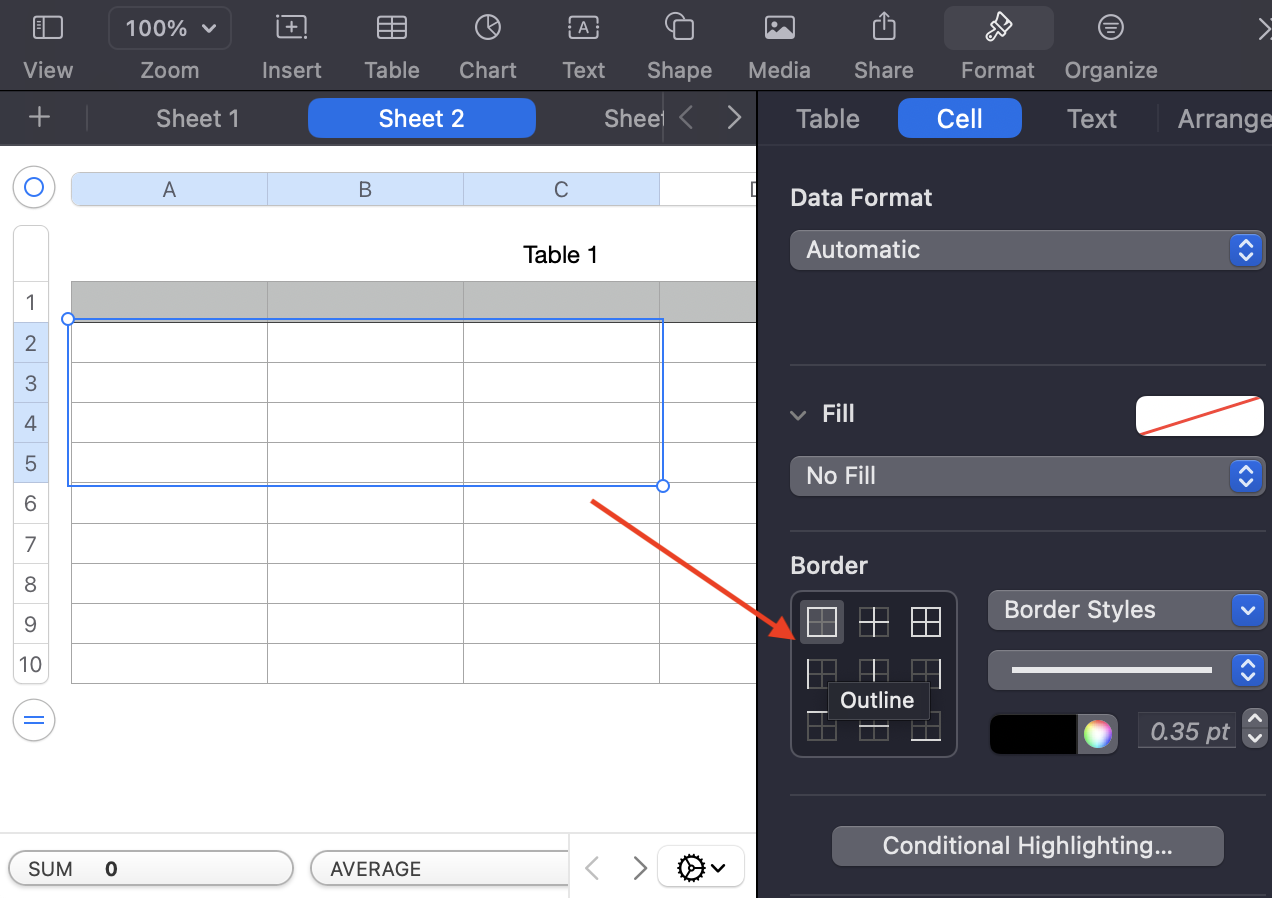Select row 6 header
This screenshot has height=898, width=1272.
tap(31, 503)
